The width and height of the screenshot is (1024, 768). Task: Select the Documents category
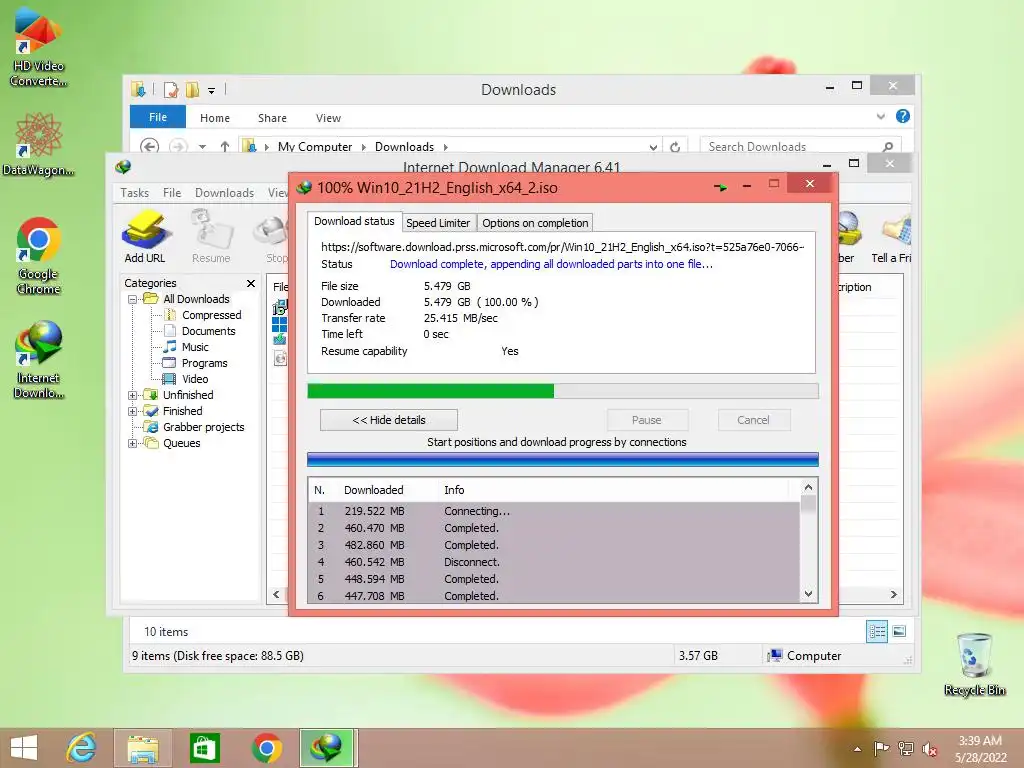208,331
